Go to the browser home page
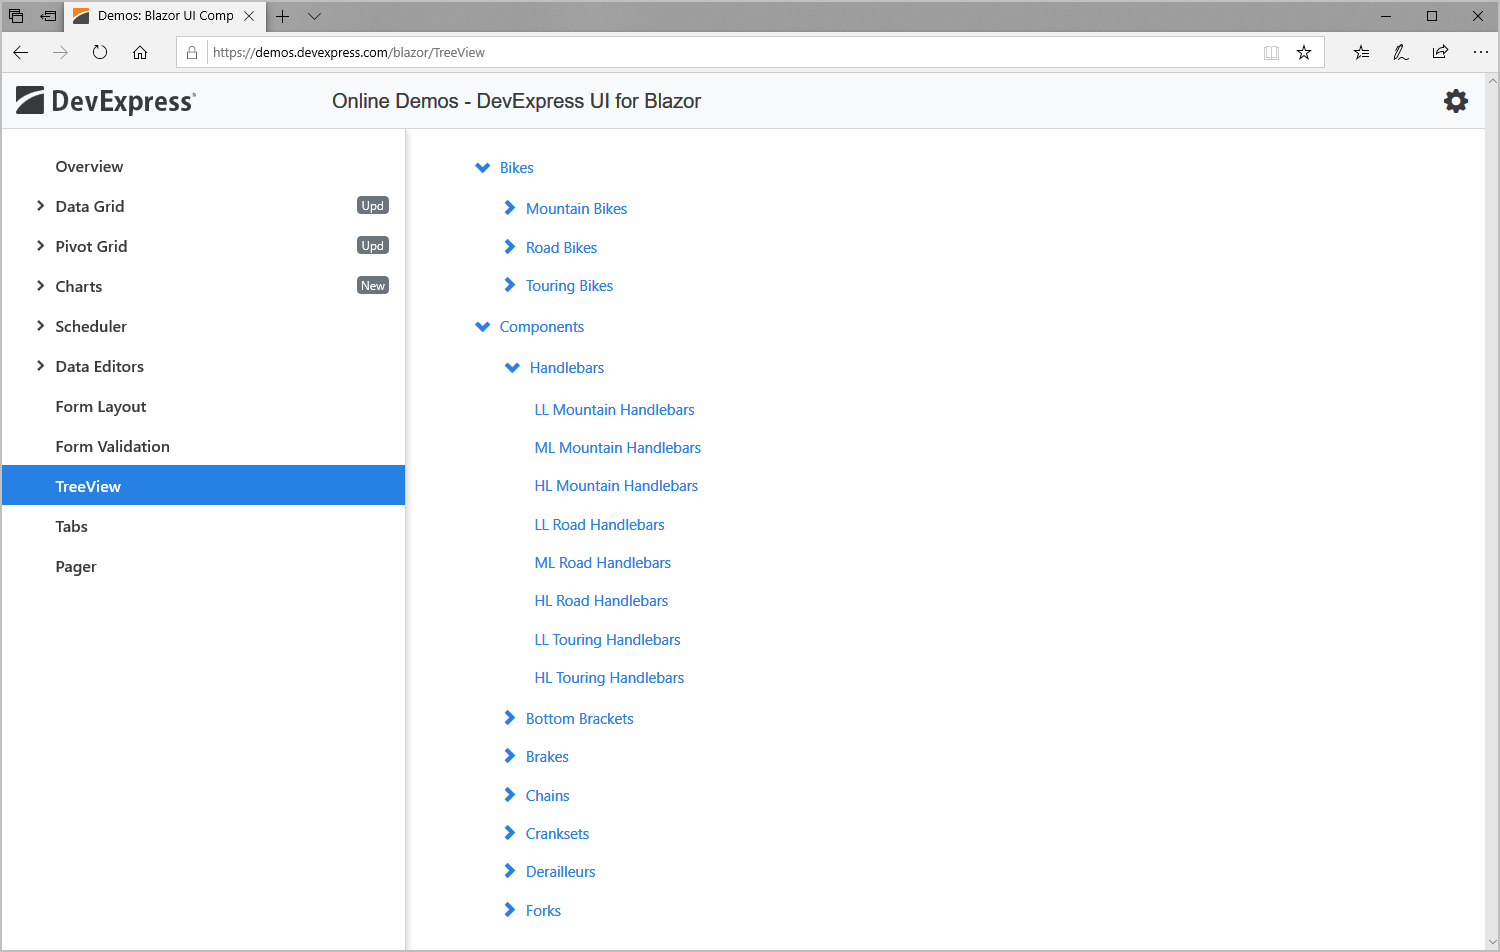The image size is (1500, 952). (140, 53)
